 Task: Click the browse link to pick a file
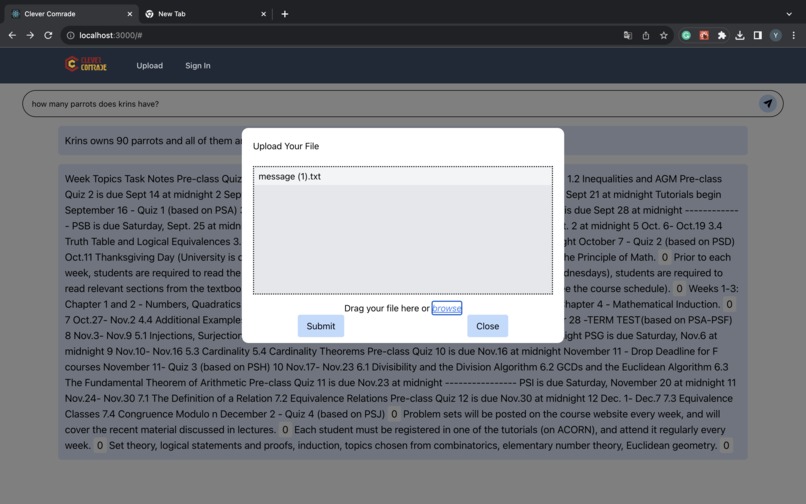[x=447, y=308]
